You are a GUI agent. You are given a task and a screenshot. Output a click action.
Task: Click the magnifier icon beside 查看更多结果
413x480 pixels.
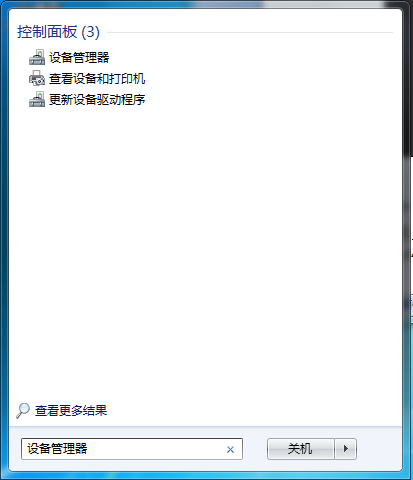[x=23, y=411]
